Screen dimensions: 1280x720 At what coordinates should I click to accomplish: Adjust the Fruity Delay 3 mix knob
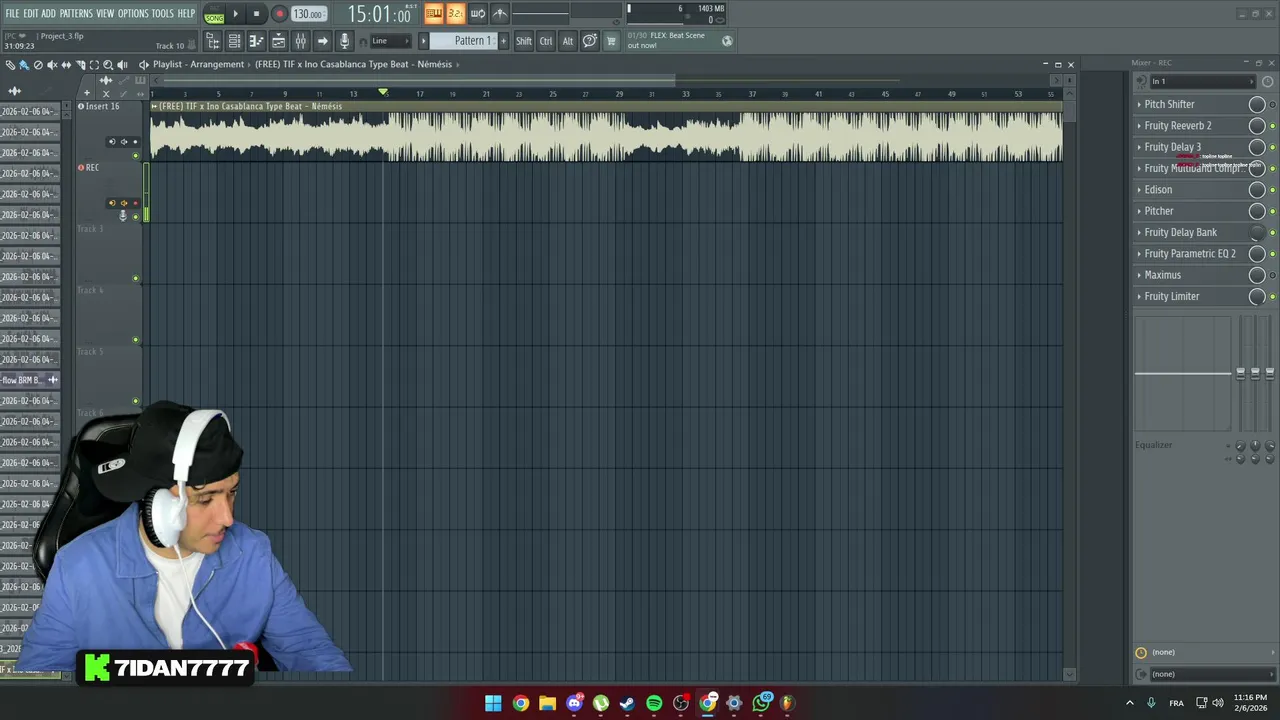(x=1257, y=147)
